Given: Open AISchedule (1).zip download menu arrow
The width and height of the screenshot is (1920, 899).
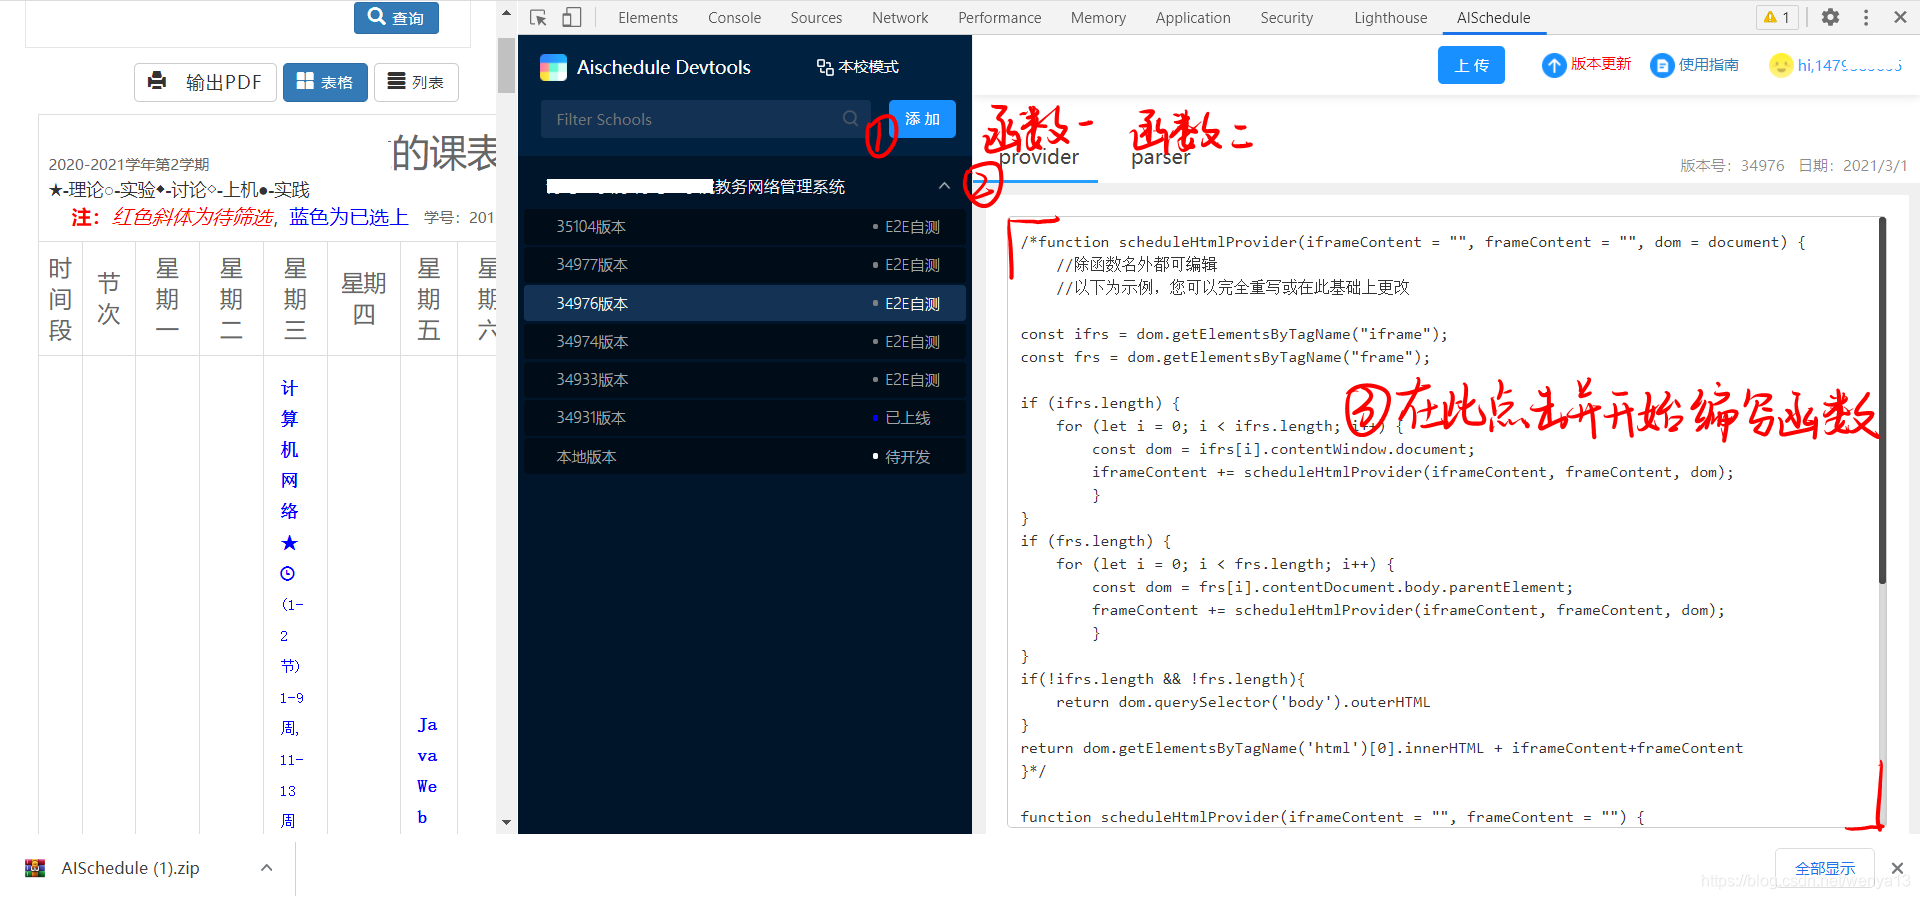Looking at the screenshot, I should pos(266,868).
